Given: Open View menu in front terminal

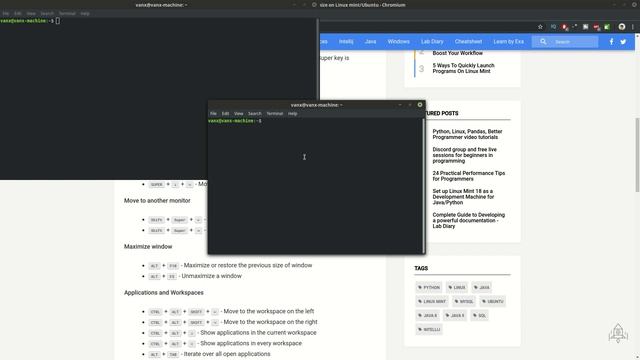Looking at the screenshot, I should 238,113.
